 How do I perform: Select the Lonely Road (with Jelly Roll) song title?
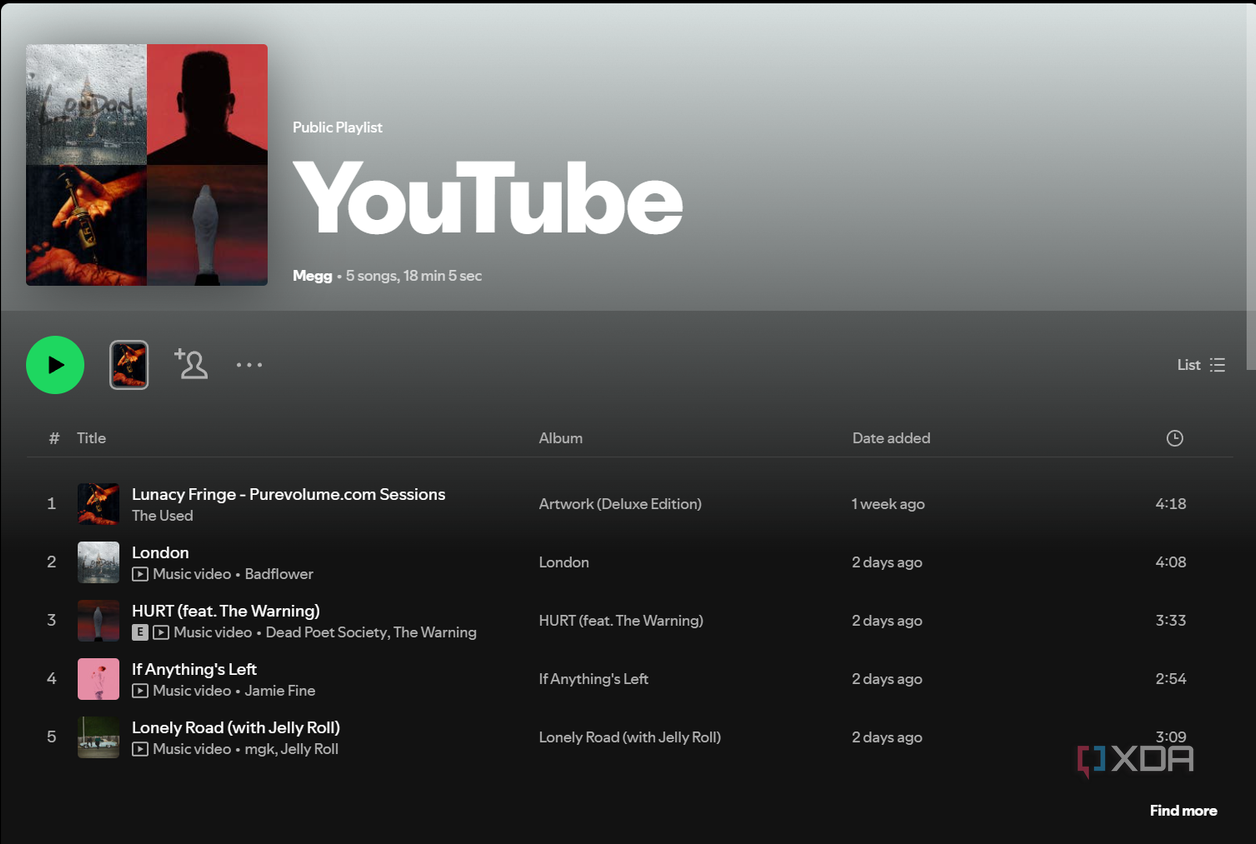(x=236, y=727)
